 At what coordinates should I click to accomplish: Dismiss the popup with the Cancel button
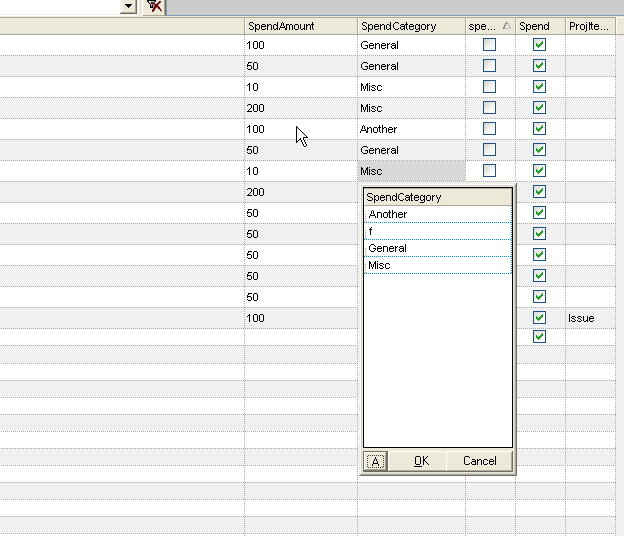pos(480,461)
